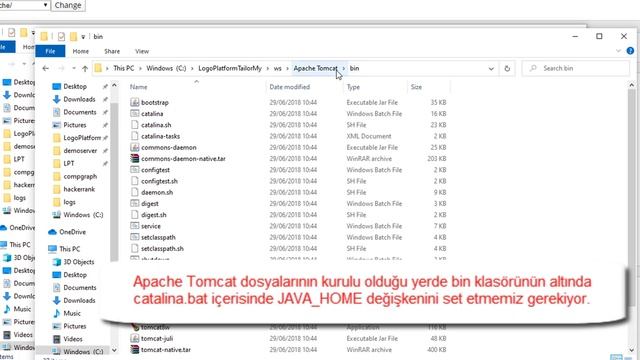
Task: Open the Help question mark icon
Action: (x=630, y=51)
